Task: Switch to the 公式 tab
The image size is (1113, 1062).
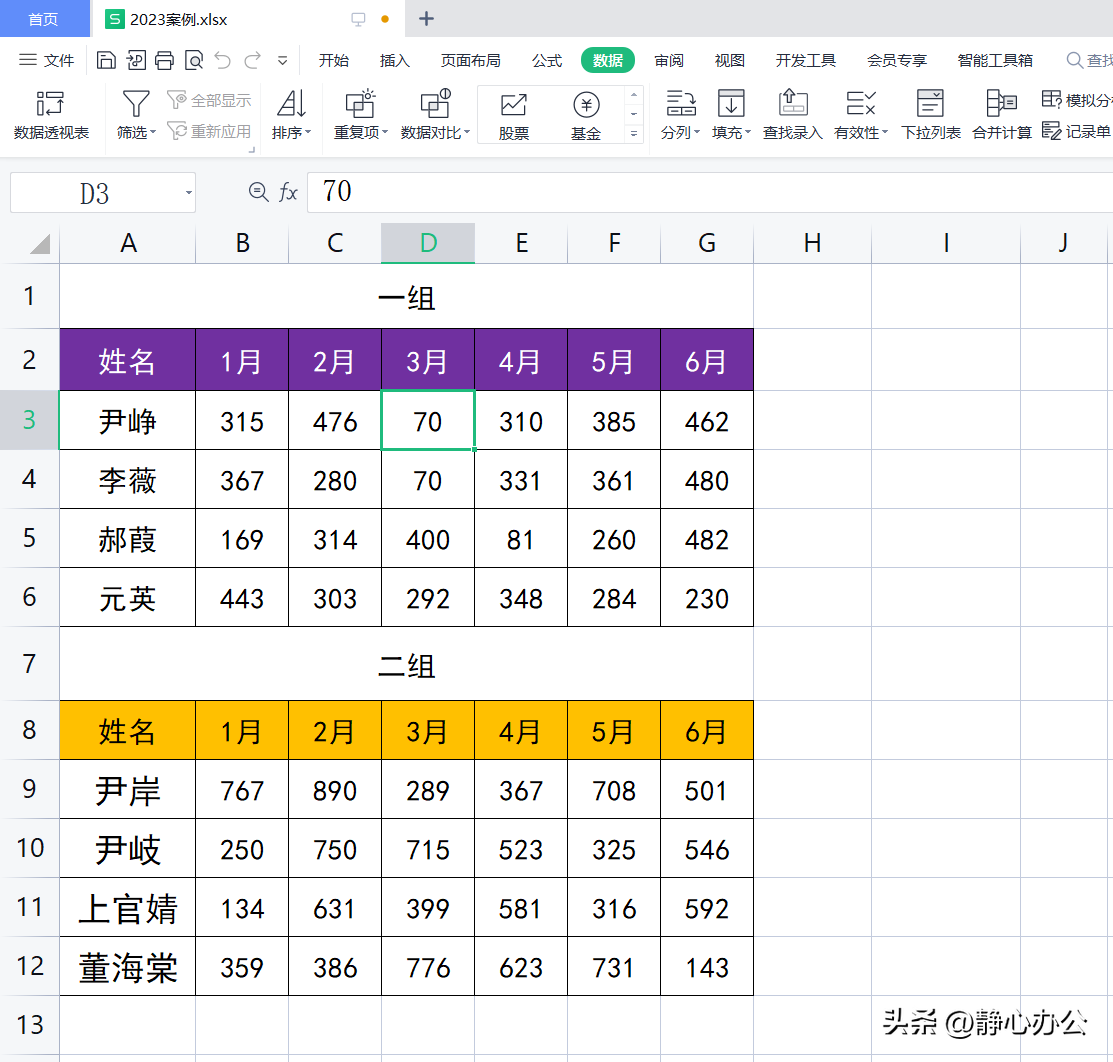Action: point(547,60)
